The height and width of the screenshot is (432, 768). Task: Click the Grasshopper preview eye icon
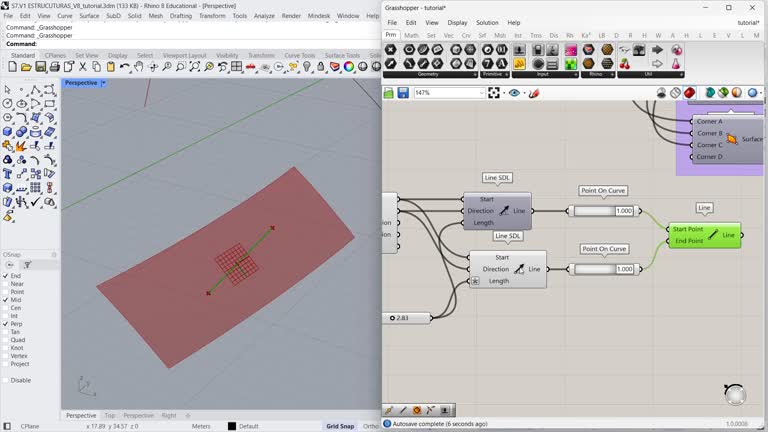514,93
